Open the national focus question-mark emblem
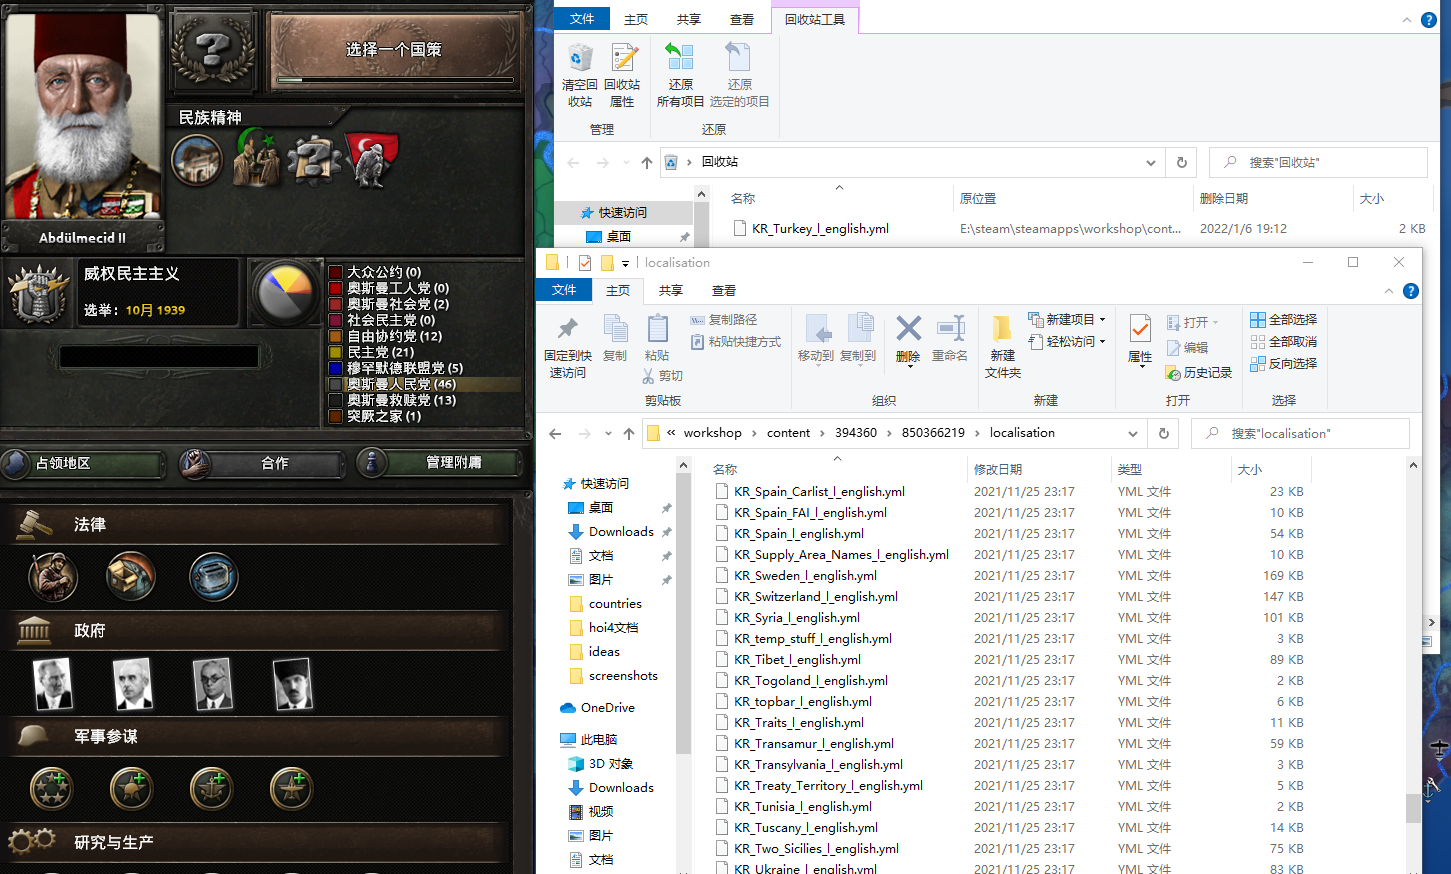This screenshot has width=1451, height=874. pos(213,49)
